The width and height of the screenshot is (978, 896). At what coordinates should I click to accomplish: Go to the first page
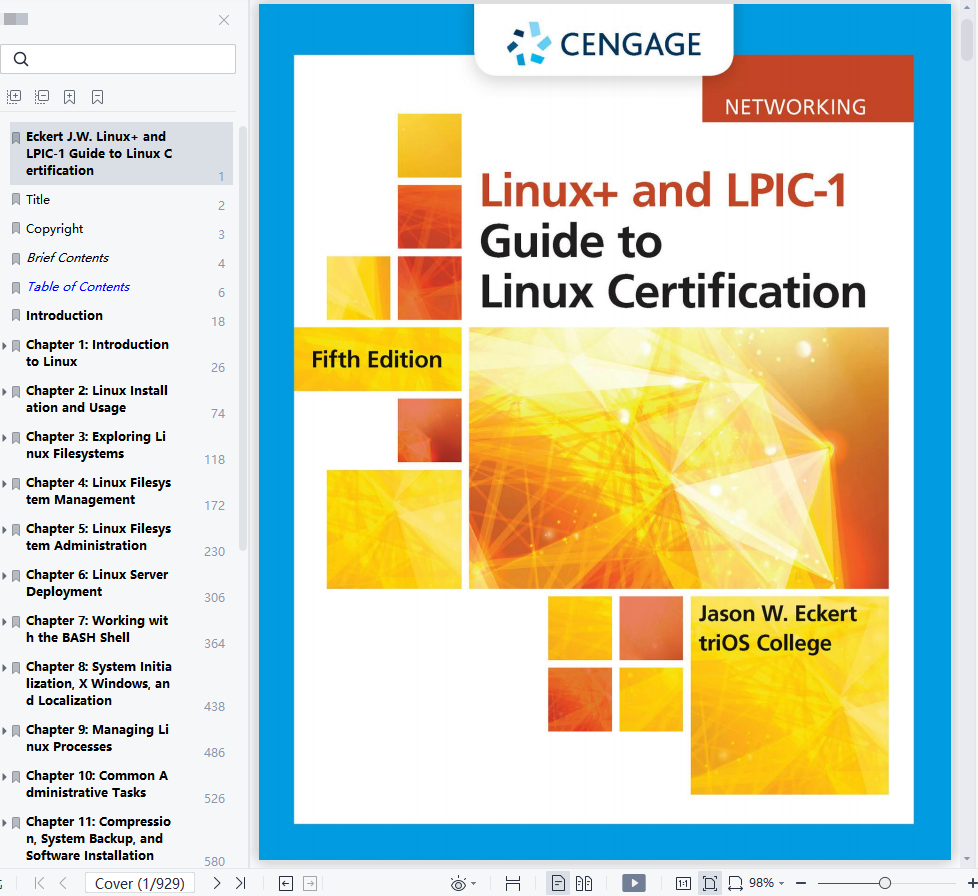click(x=39, y=883)
